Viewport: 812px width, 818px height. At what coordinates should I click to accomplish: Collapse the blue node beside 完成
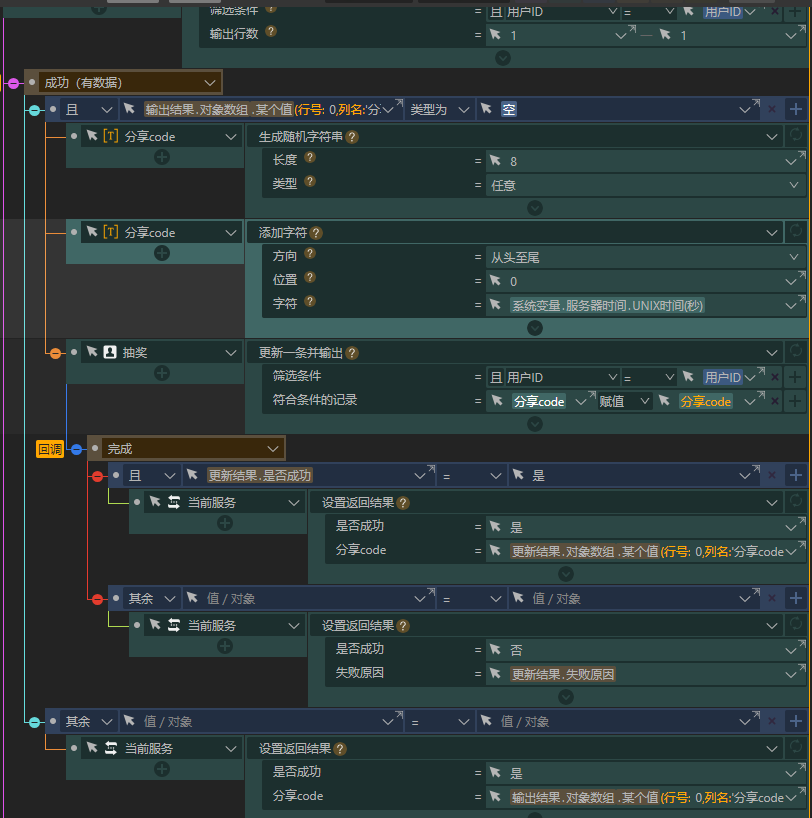(x=77, y=449)
